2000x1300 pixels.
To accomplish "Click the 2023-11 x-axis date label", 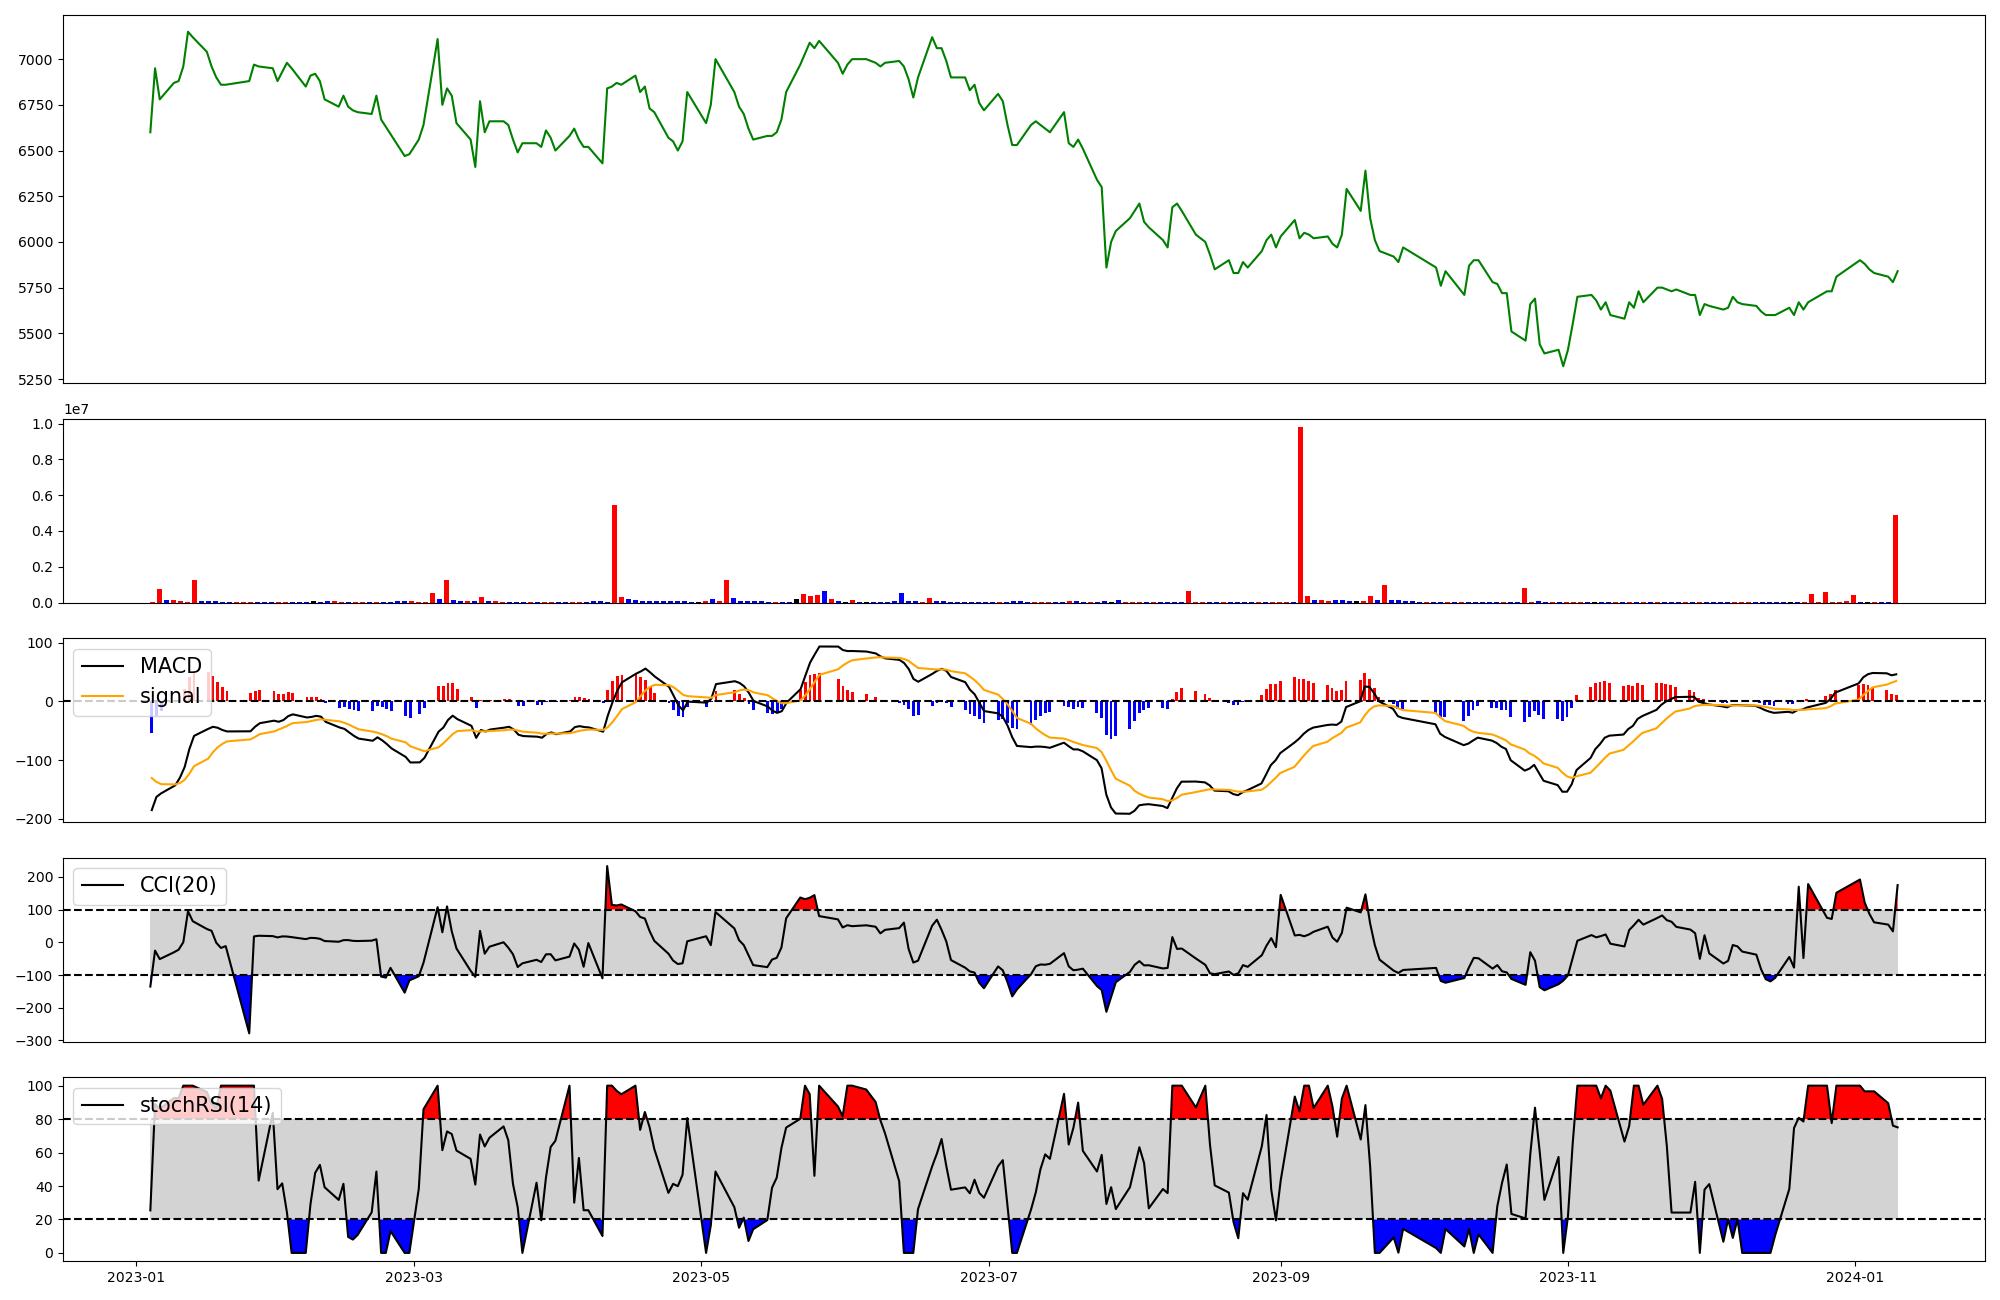I will coord(1568,1277).
